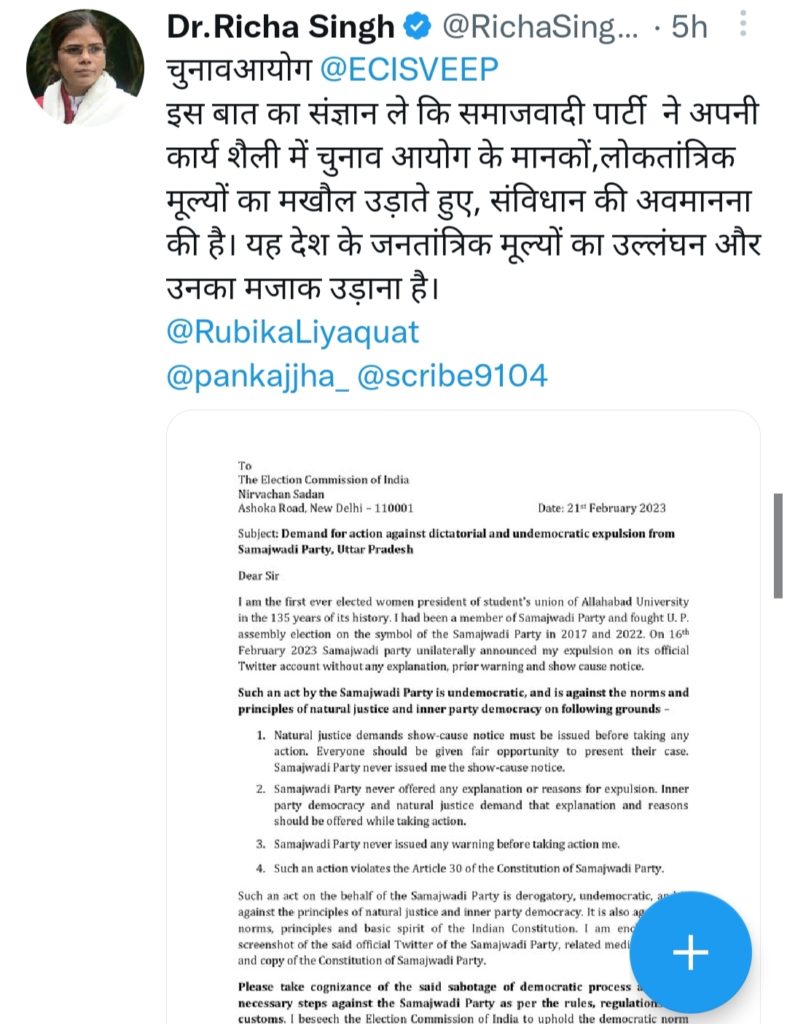Open the @scribe9104 mention
Image resolution: width=787 pixels, height=1024 pixels.
pos(453,376)
